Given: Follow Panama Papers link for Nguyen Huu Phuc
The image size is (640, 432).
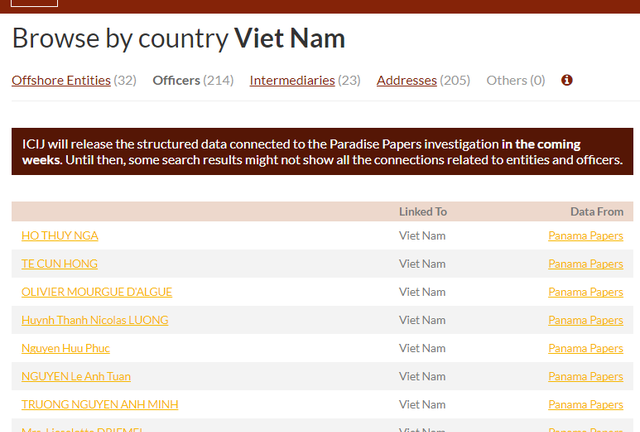Looking at the screenshot, I should click(x=585, y=348).
